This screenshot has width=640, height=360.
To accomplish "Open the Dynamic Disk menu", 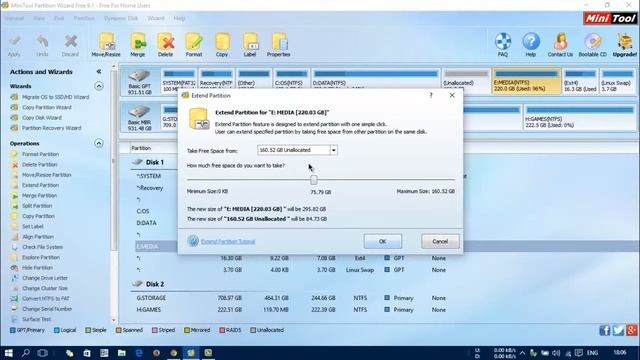I will pyautogui.click(x=121, y=18).
